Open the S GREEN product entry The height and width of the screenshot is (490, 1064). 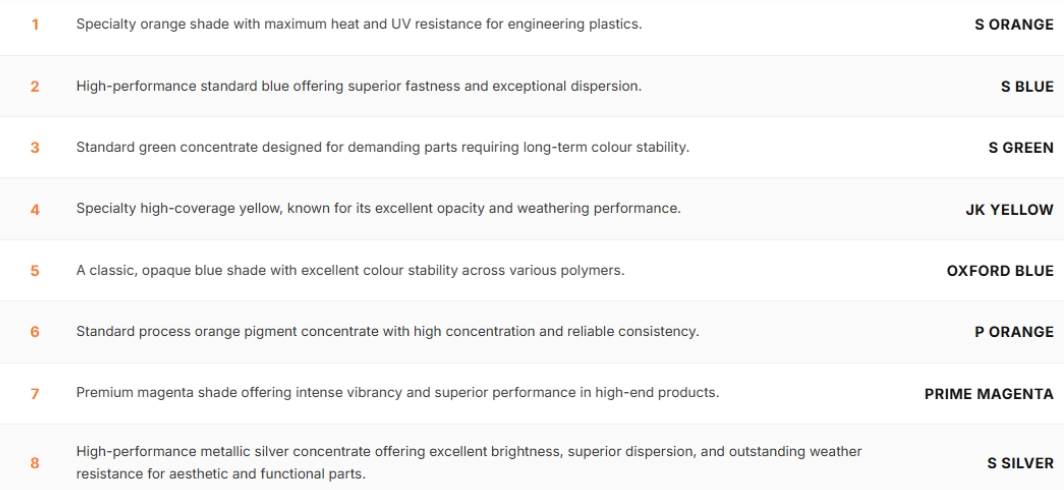pyautogui.click(x=1021, y=148)
